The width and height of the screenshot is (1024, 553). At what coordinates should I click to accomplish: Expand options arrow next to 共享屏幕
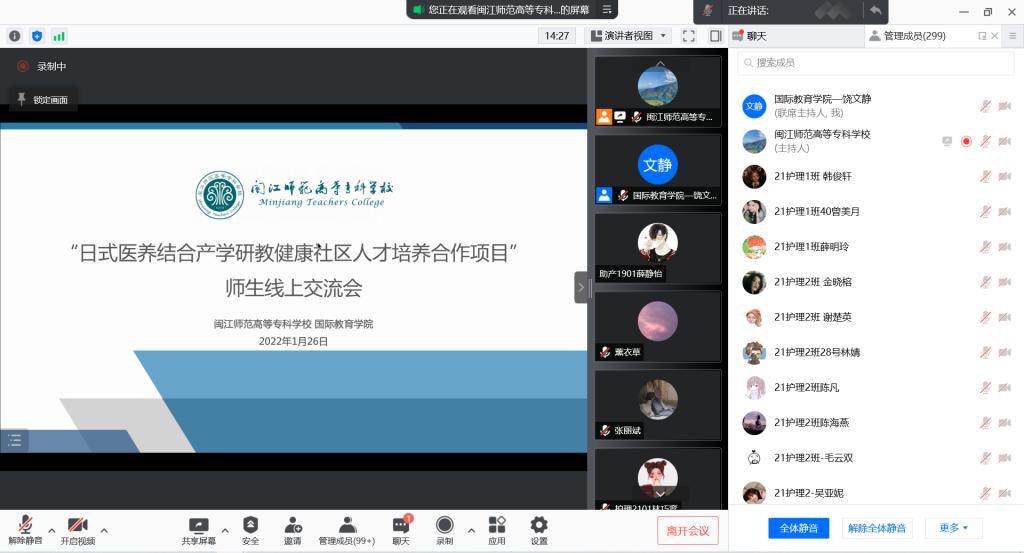point(224,530)
